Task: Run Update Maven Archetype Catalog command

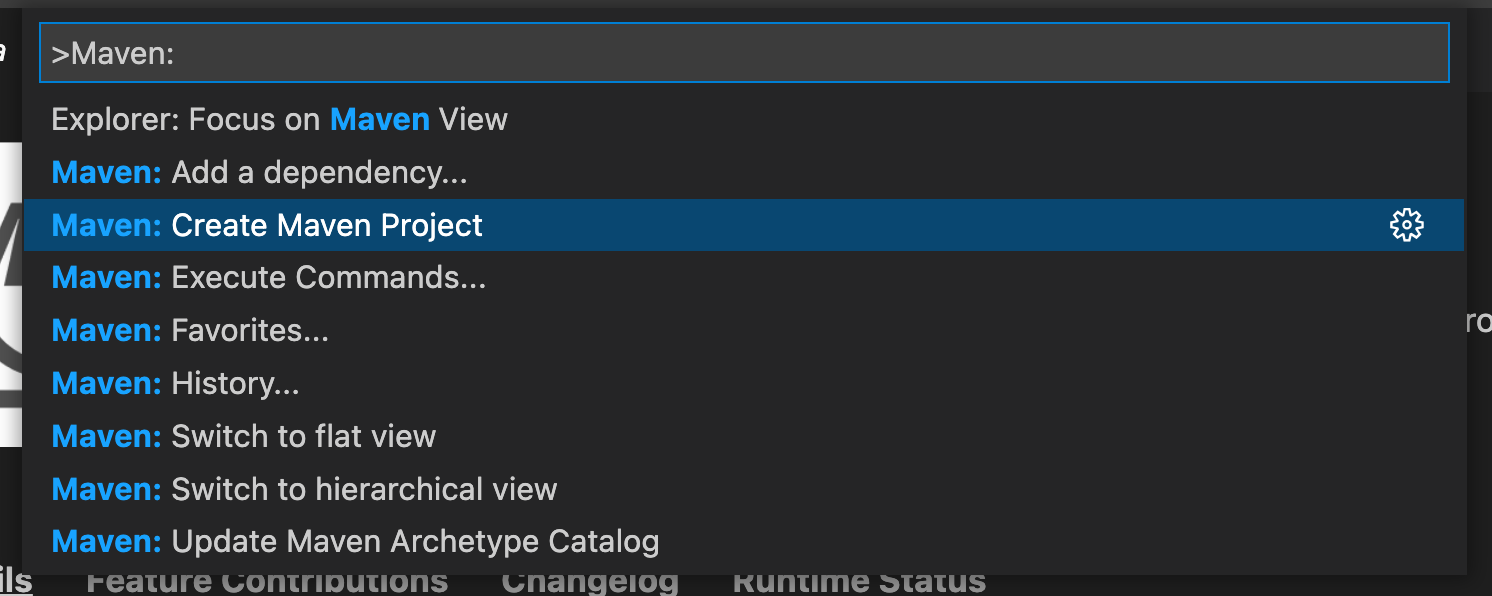Action: [355, 542]
